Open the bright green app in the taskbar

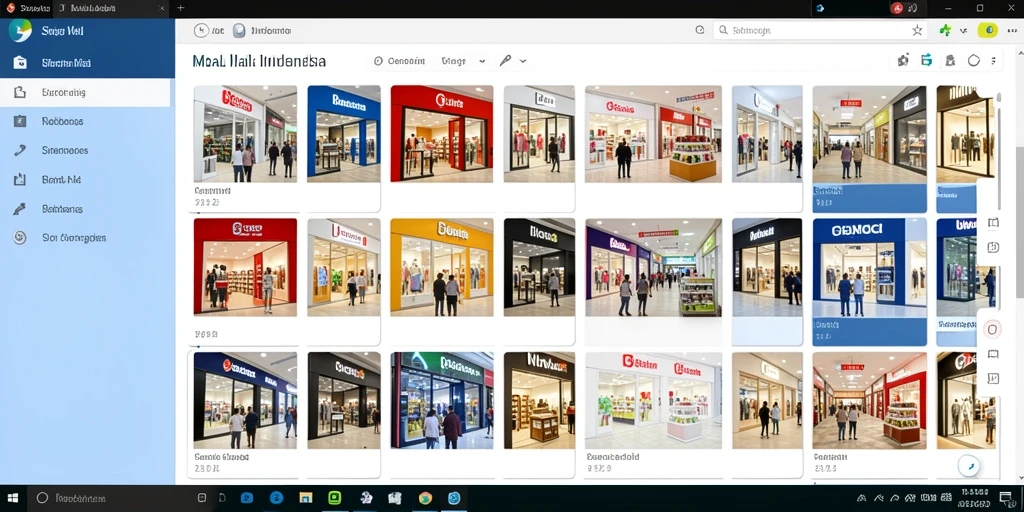tap(334, 498)
